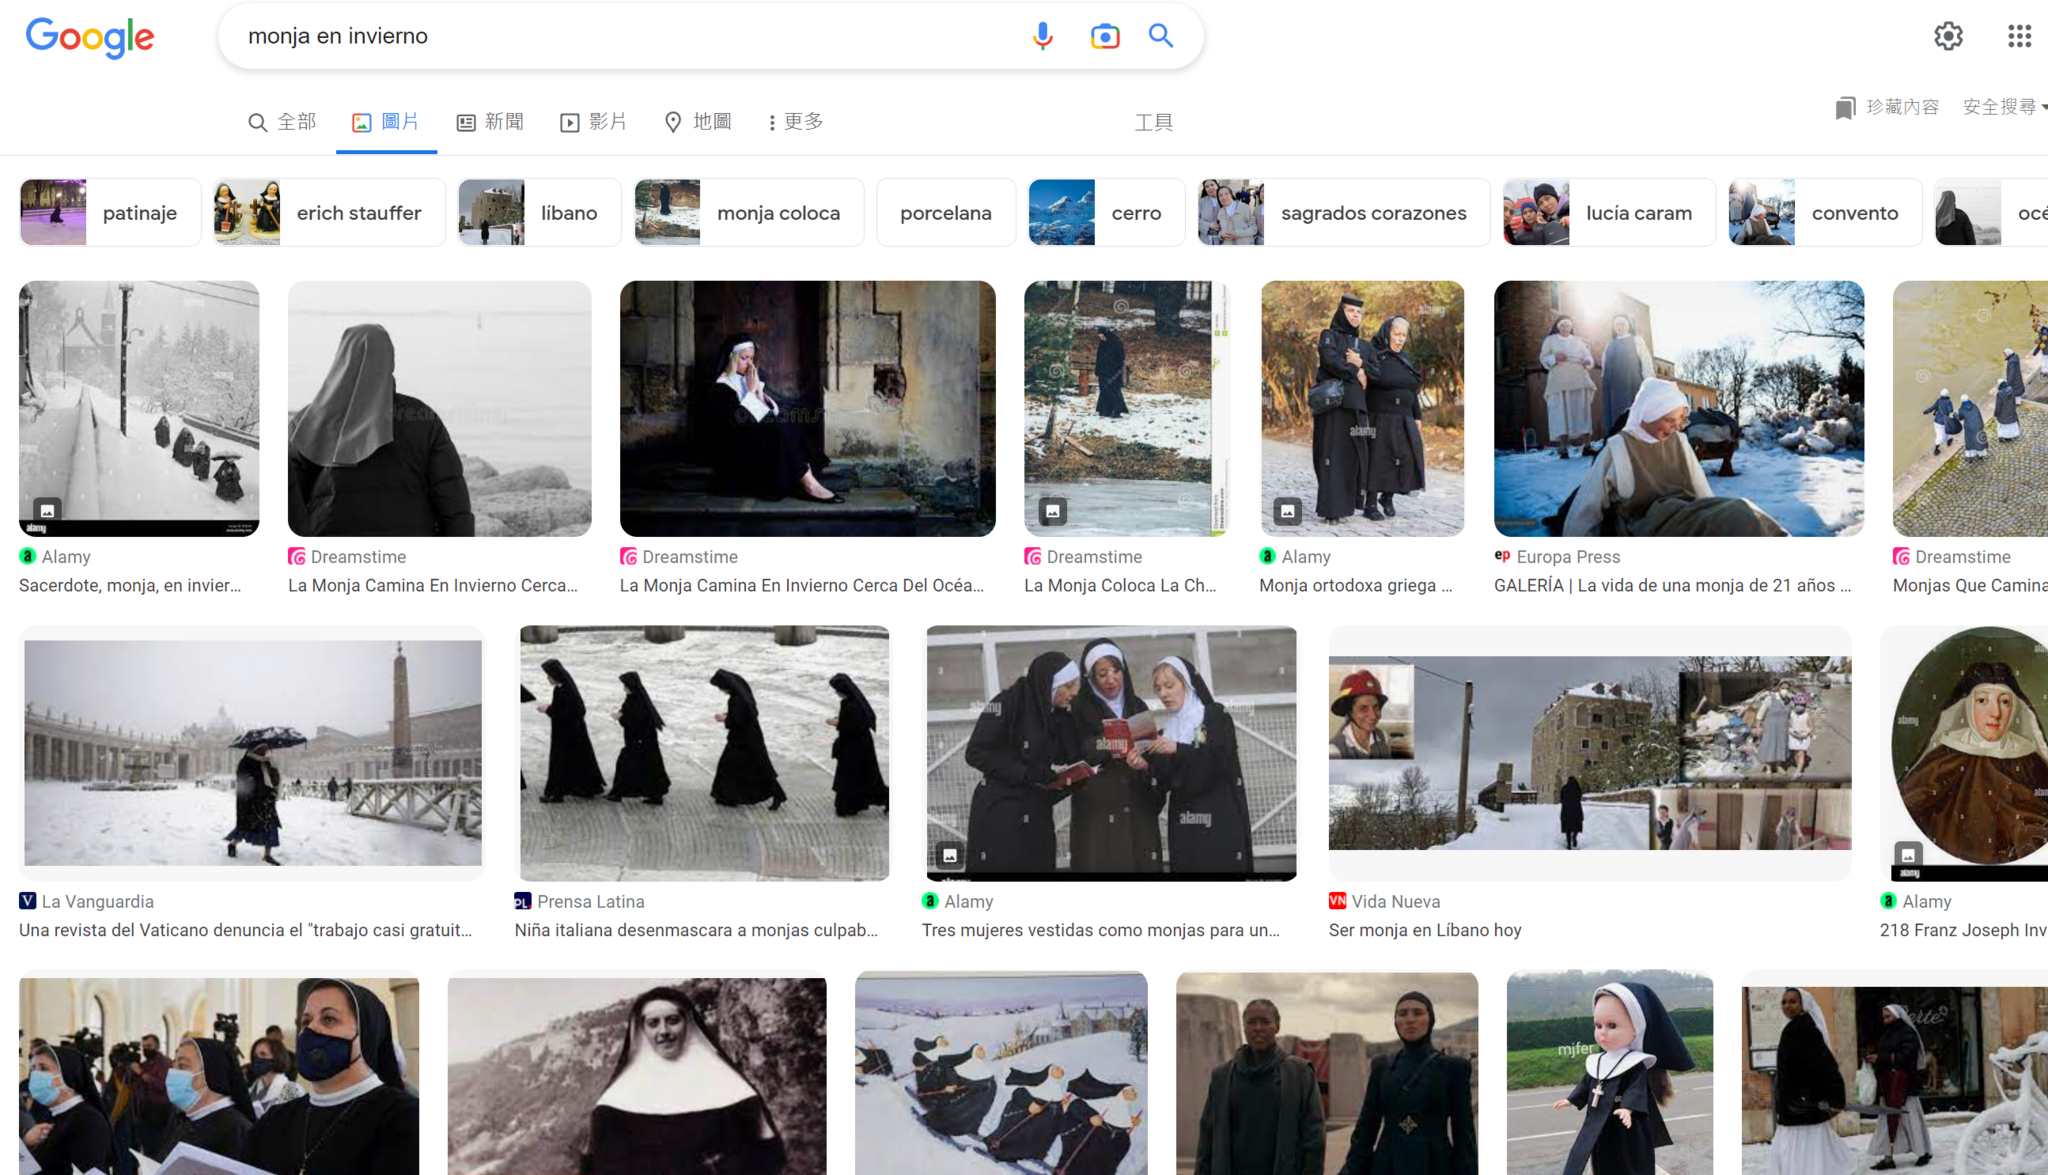
Task: Click licensable badge on 'Monja Coloca' image
Action: tap(1052, 511)
